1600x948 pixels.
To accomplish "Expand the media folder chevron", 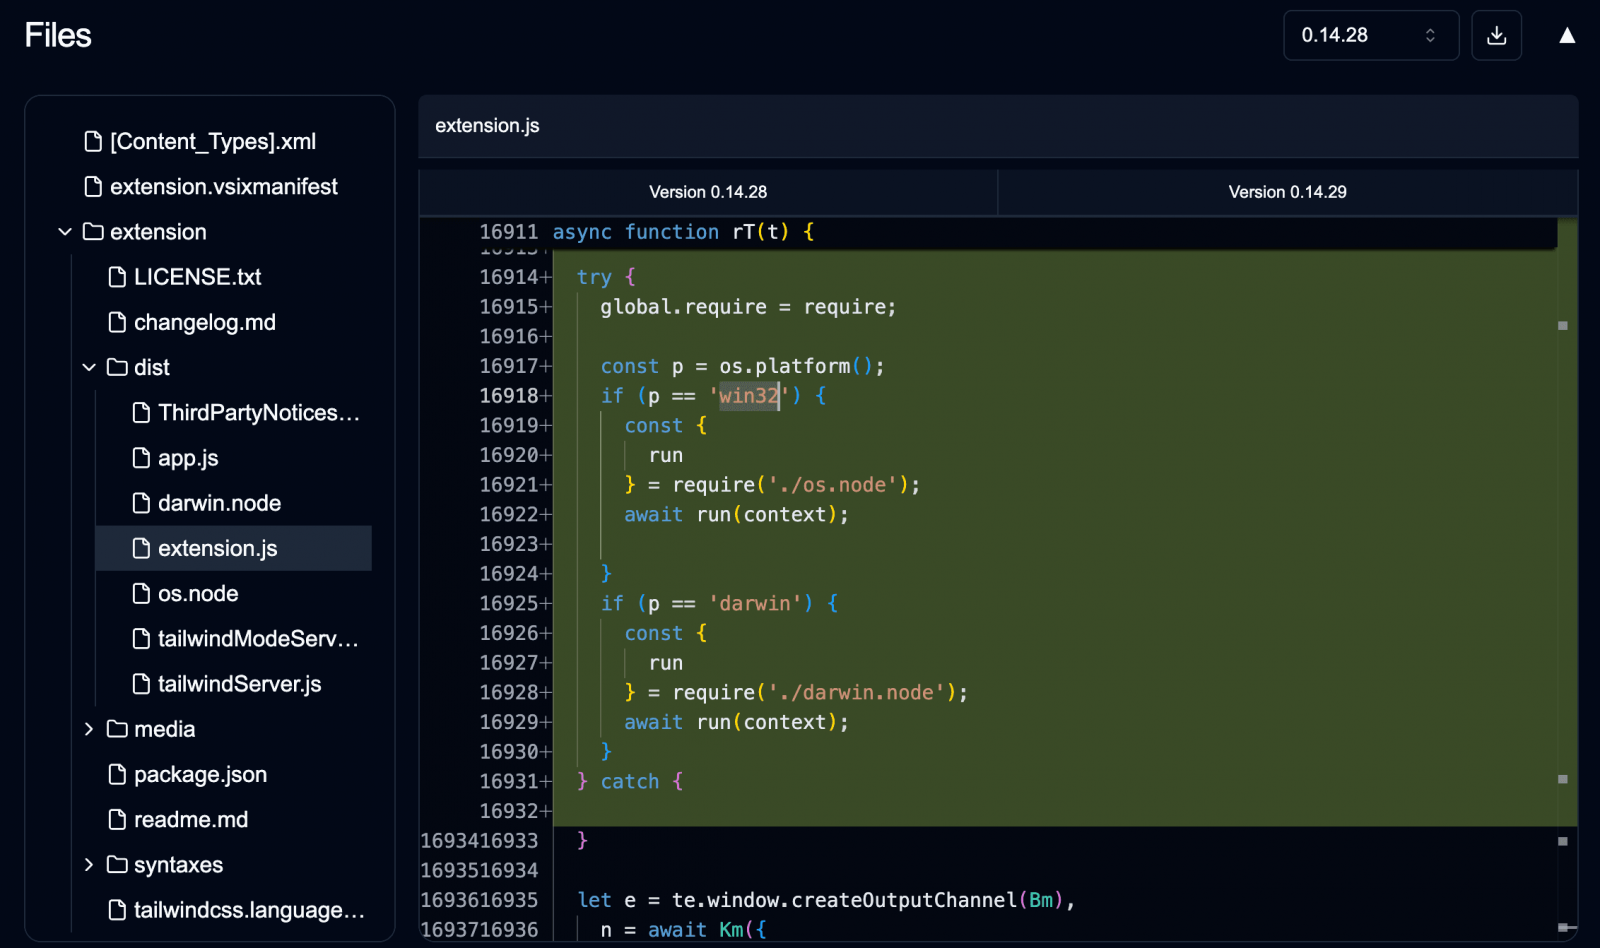I will pyautogui.click(x=89, y=730).
